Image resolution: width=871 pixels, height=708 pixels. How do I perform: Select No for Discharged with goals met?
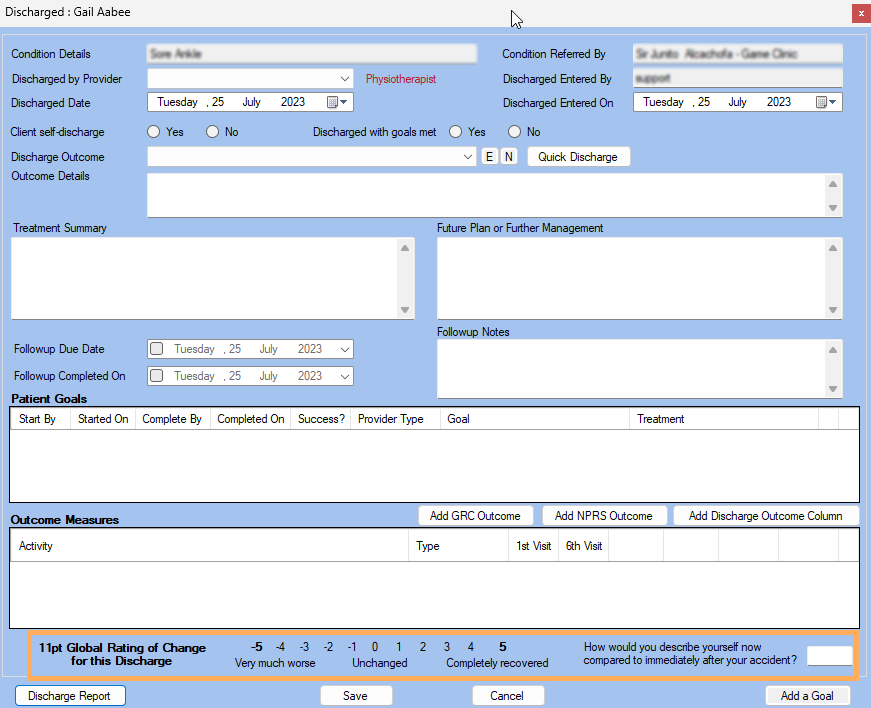[515, 132]
